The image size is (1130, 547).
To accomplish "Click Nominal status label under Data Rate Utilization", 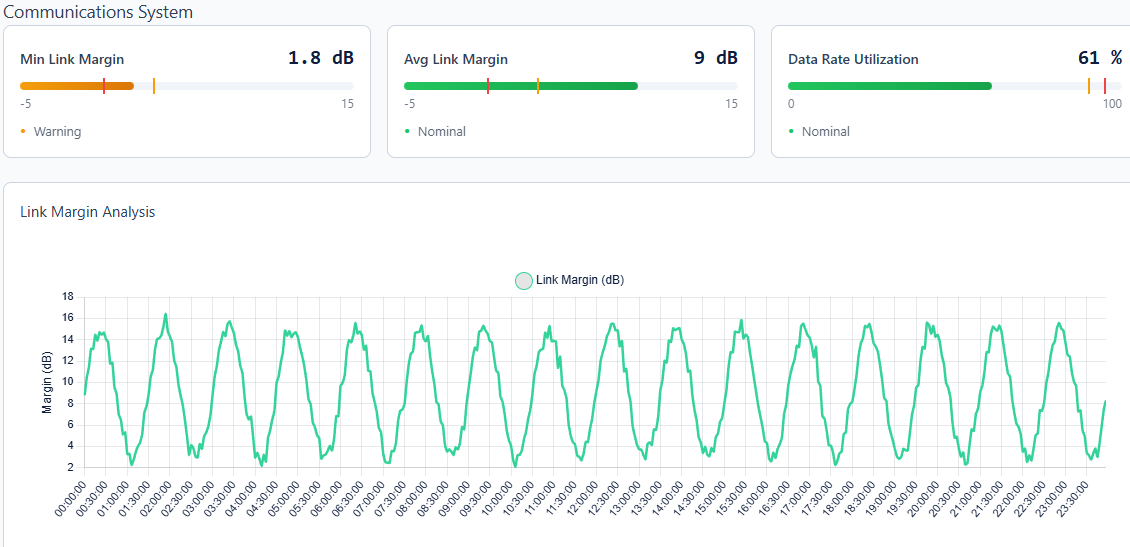I will coord(825,131).
